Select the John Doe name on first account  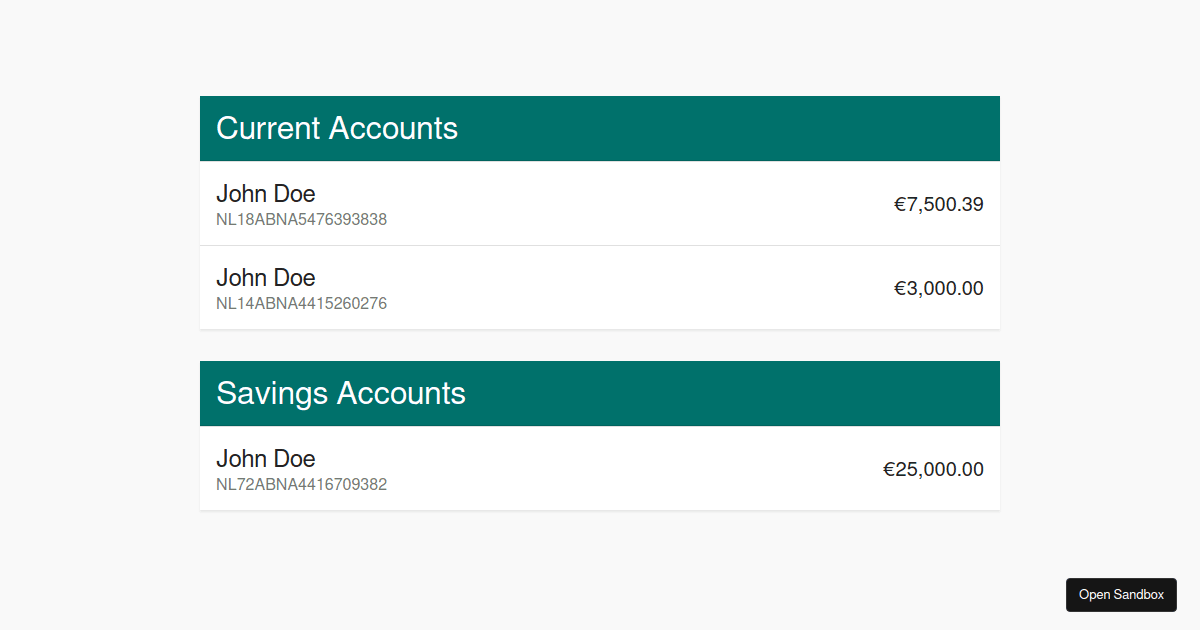(x=265, y=193)
